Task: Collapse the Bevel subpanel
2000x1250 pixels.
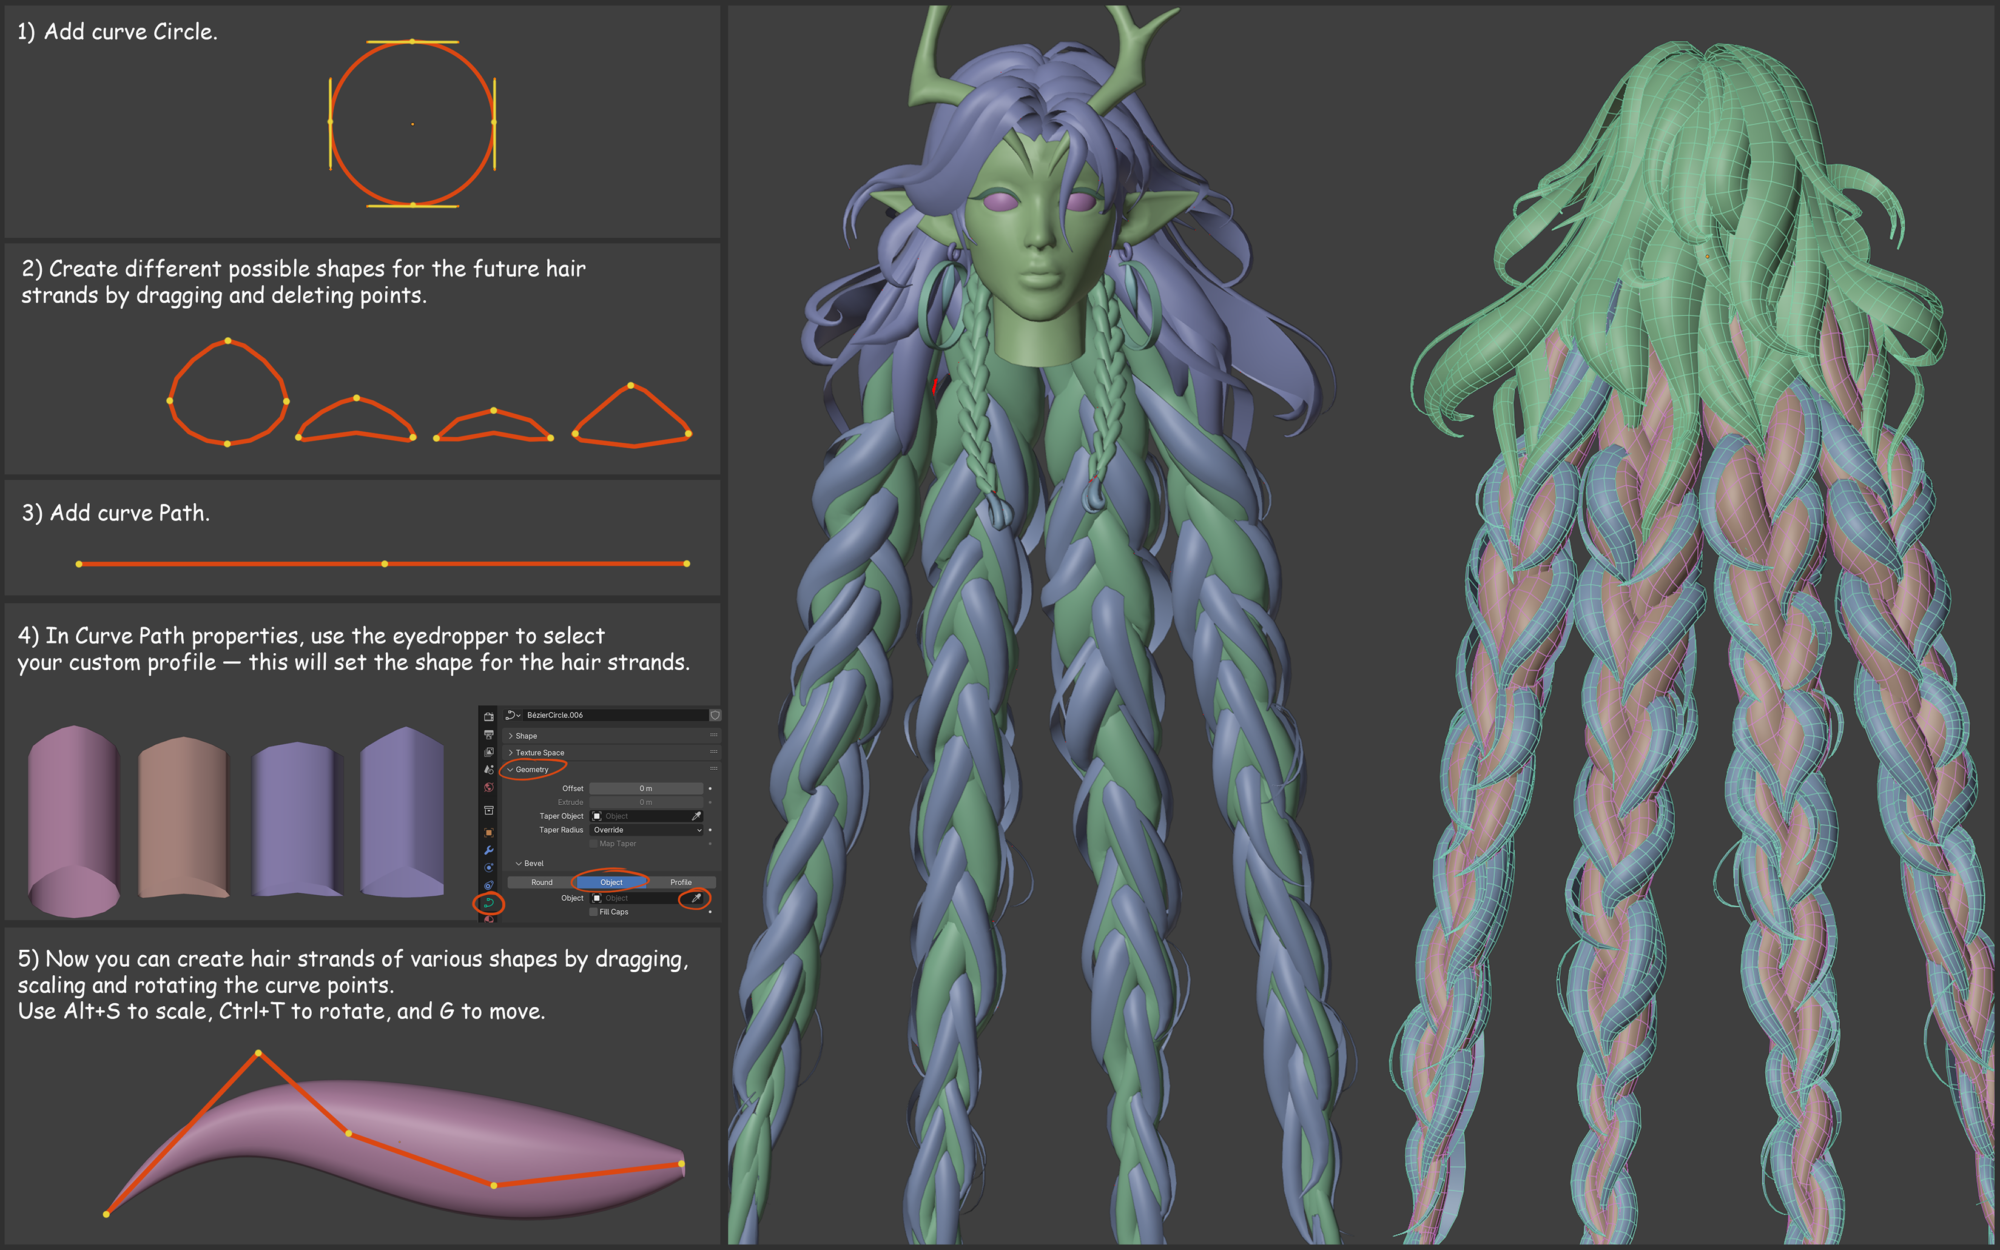Action: (533, 863)
